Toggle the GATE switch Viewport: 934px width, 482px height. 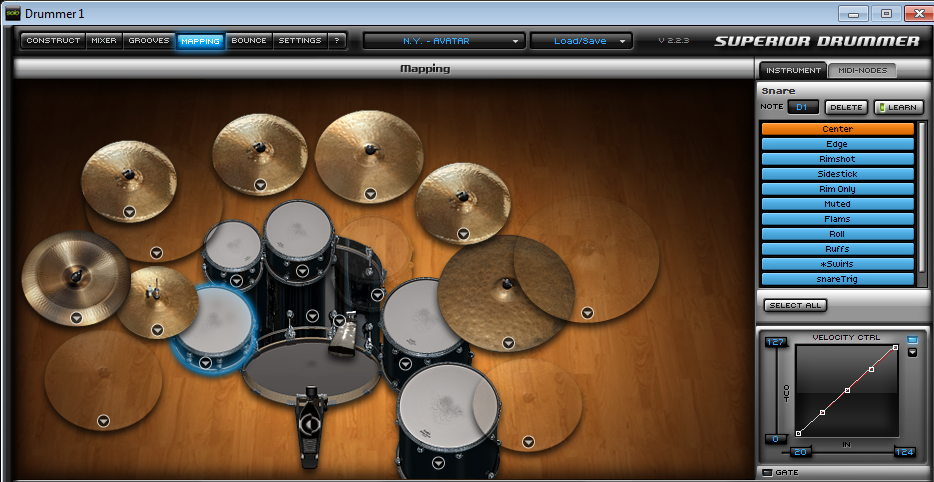[x=767, y=472]
